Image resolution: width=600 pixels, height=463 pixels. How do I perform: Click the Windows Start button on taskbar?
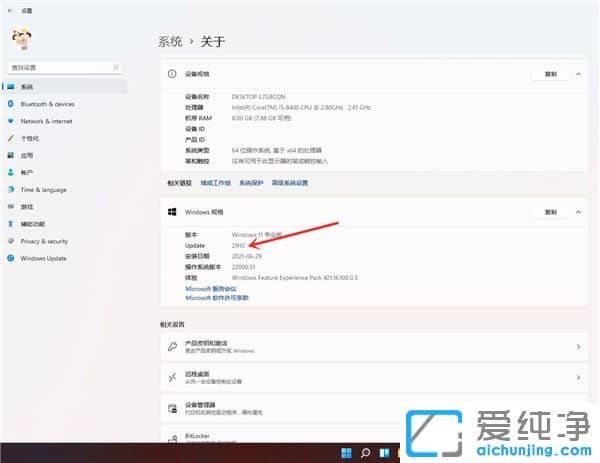coord(346,453)
